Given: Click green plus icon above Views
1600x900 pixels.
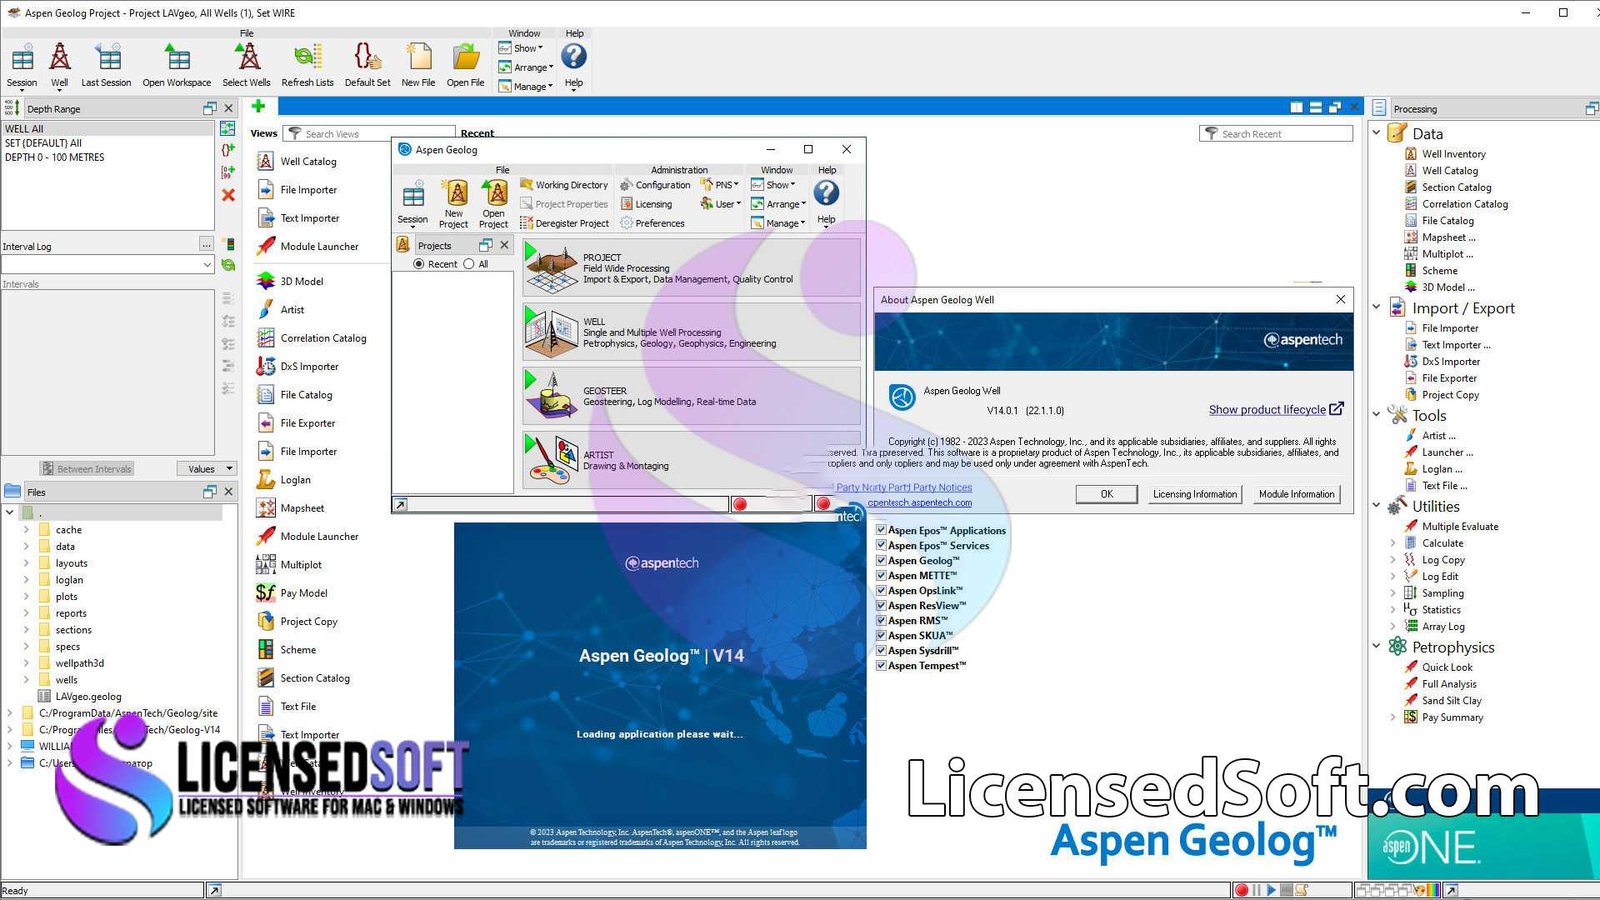Looking at the screenshot, I should tap(258, 106).
